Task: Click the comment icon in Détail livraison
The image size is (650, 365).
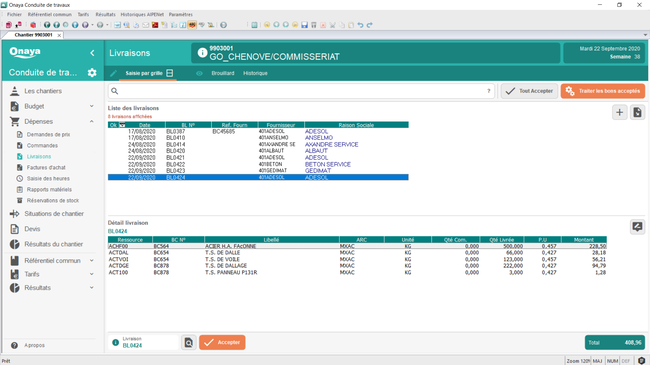Action: coord(637,226)
